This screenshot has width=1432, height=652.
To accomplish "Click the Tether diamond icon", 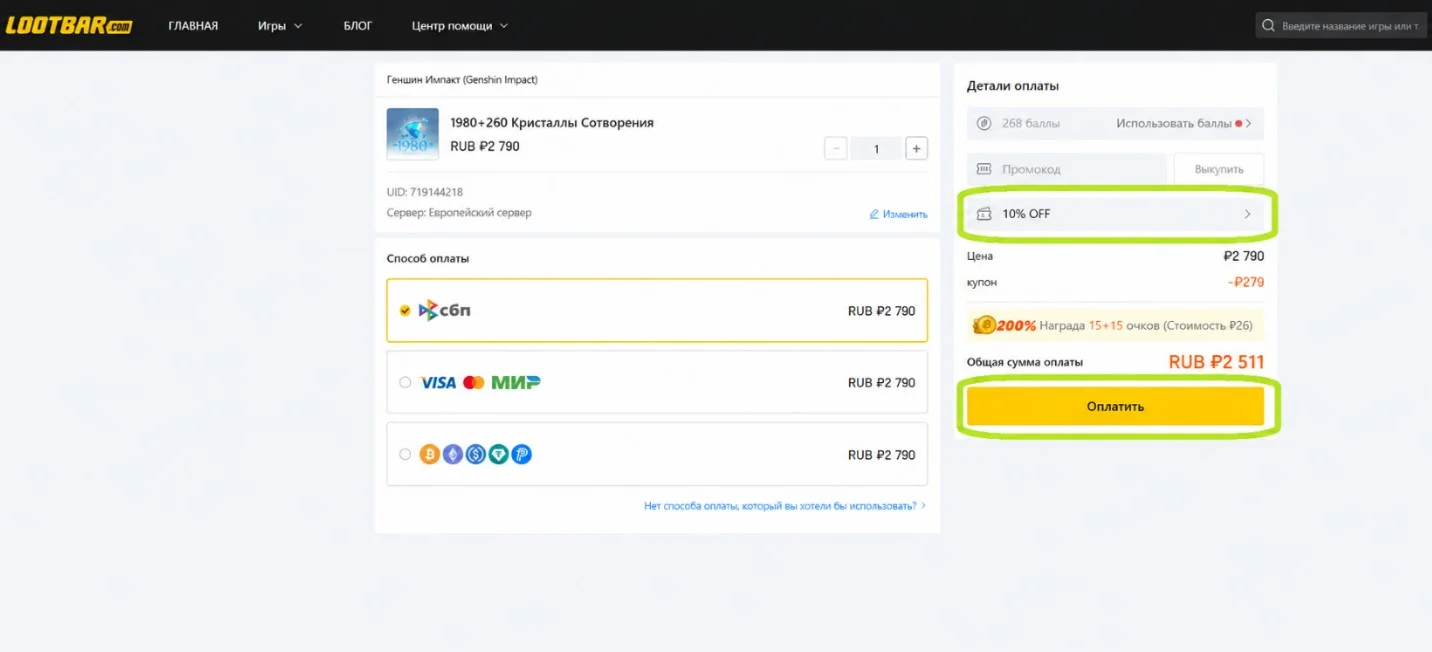I will pos(498,454).
